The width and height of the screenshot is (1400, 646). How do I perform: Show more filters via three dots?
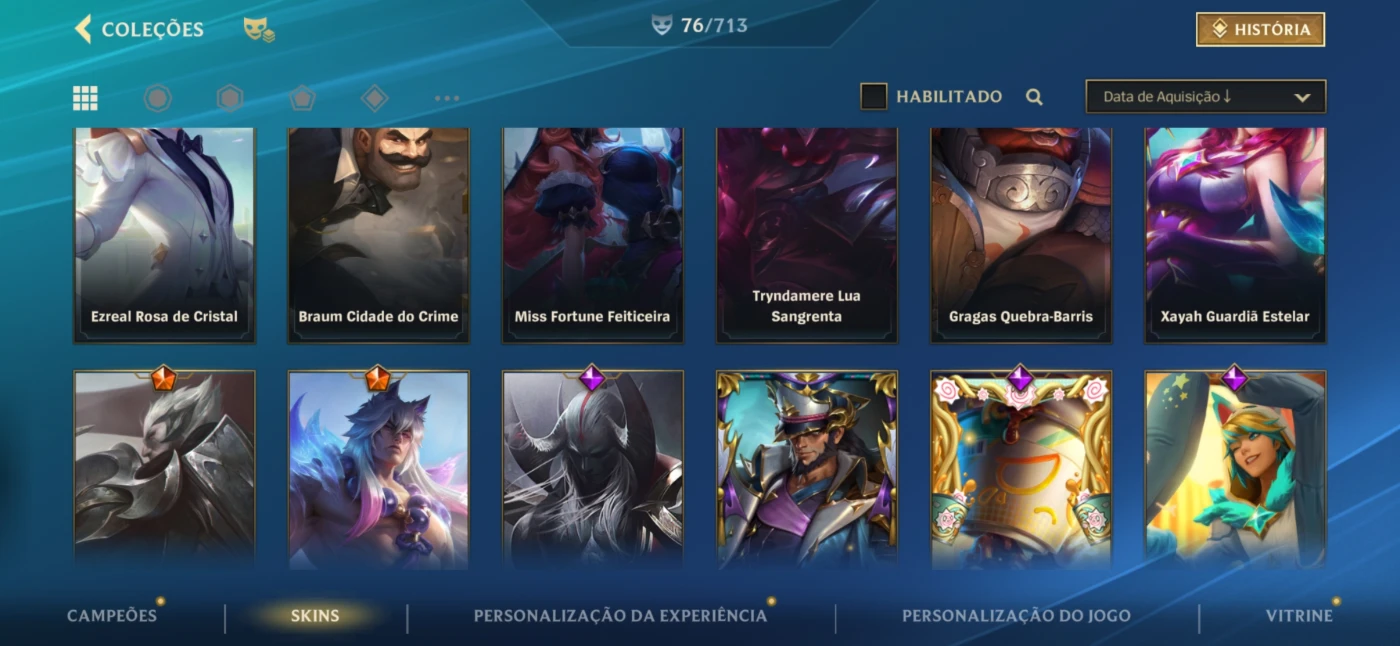(447, 98)
